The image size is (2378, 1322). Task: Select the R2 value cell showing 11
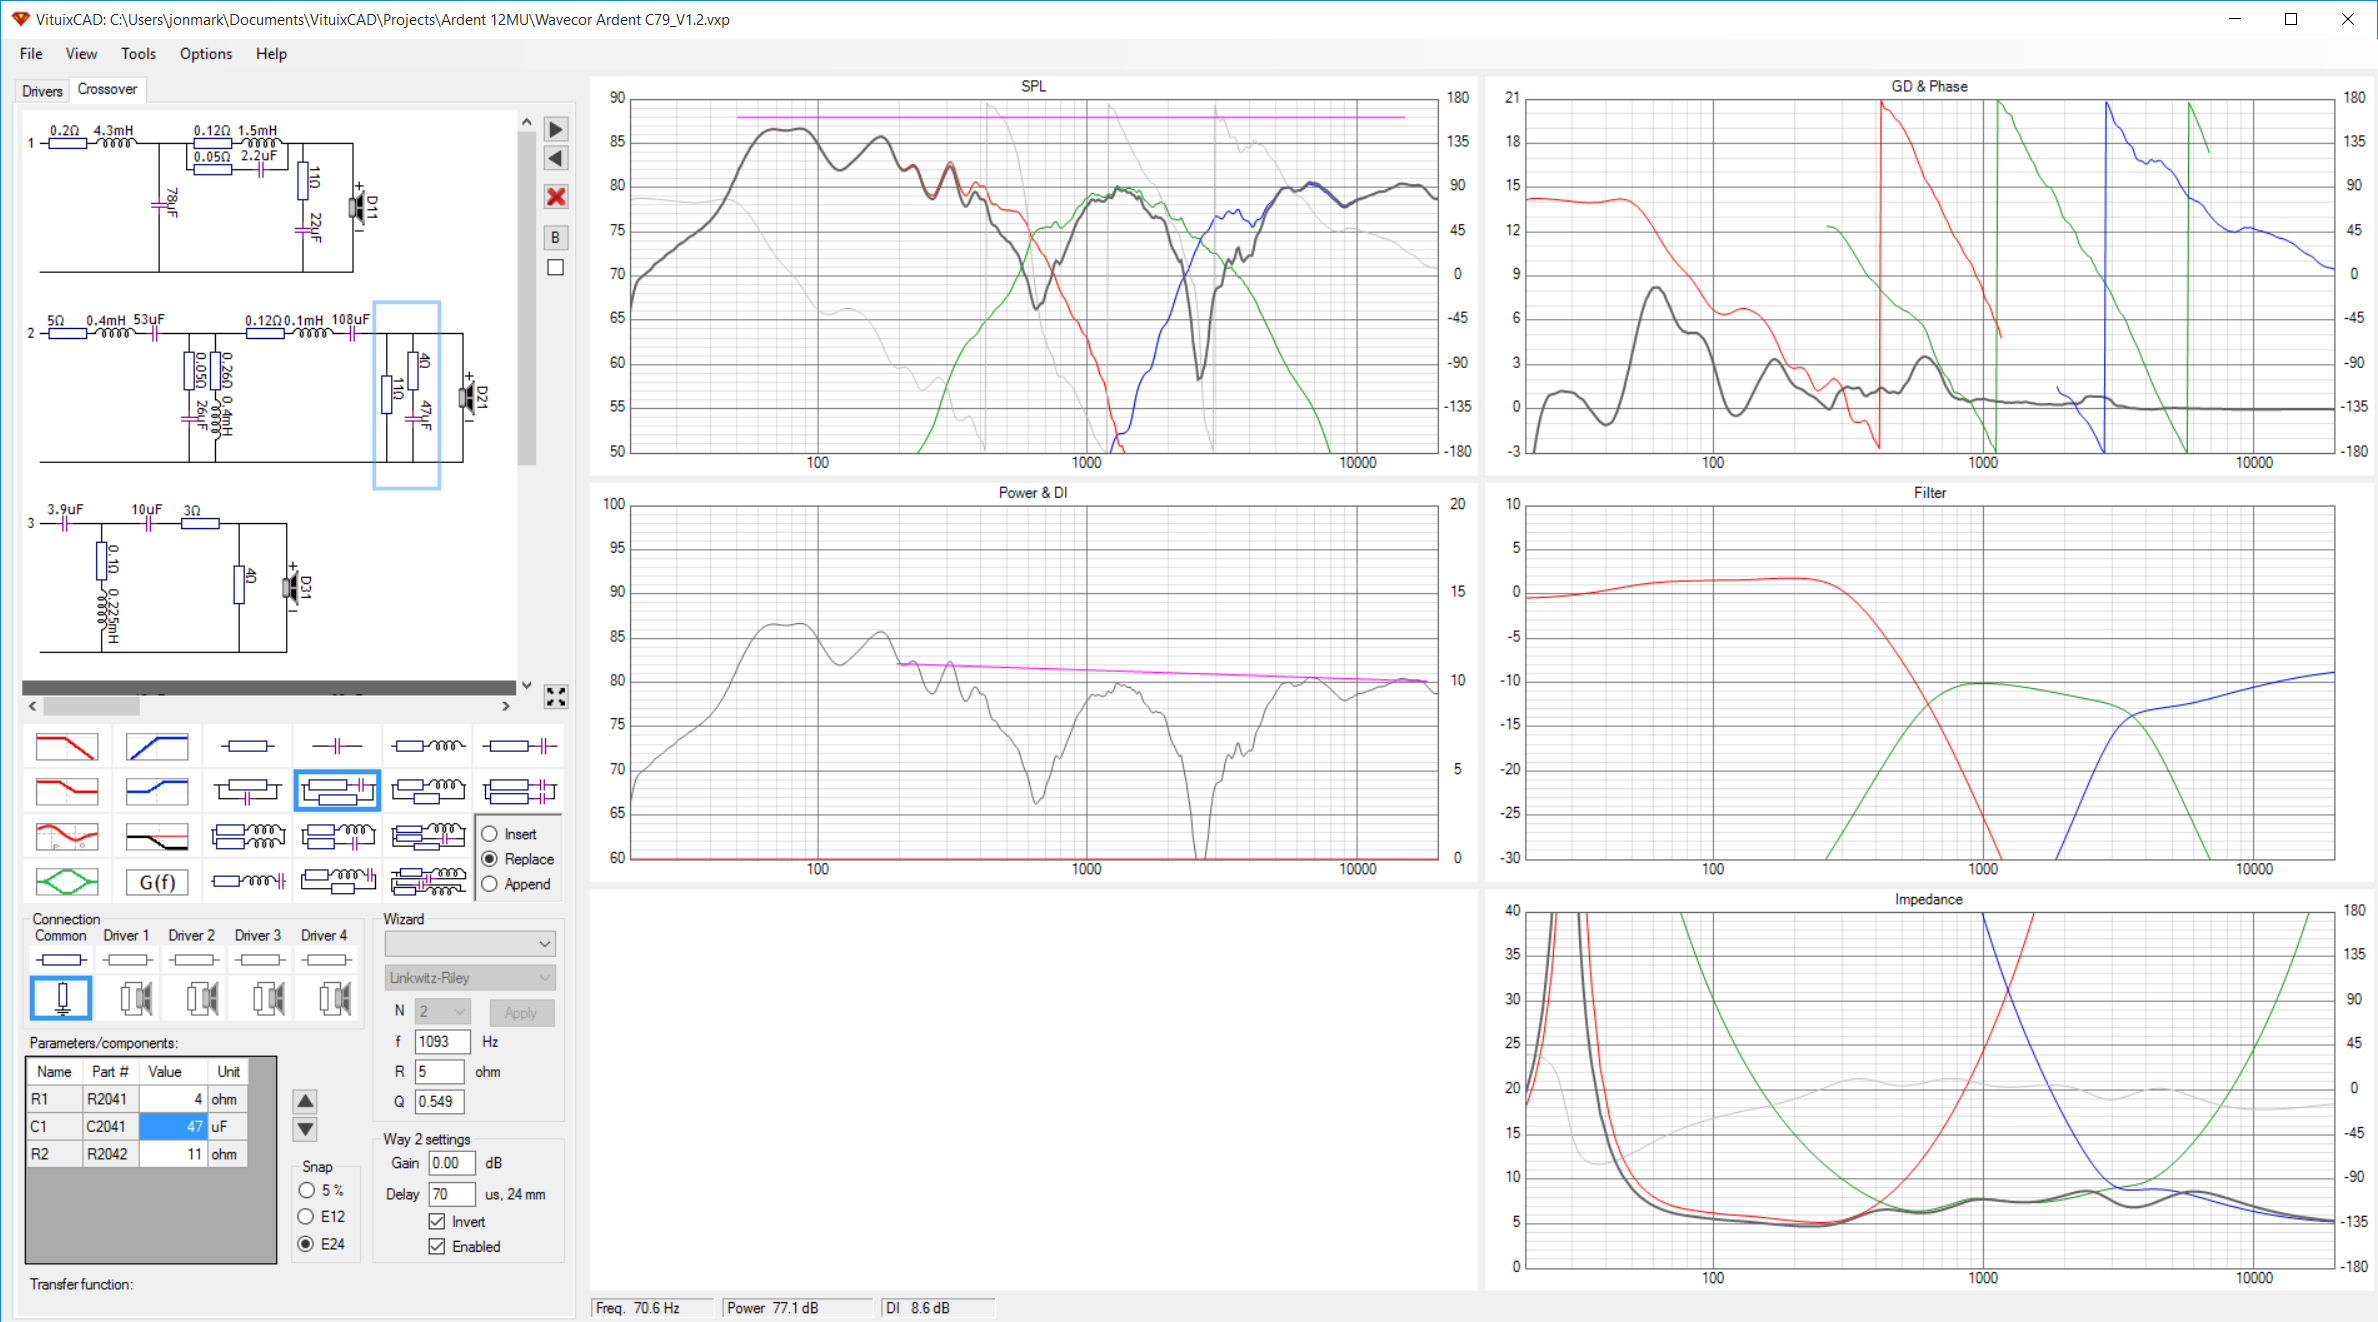(173, 1154)
